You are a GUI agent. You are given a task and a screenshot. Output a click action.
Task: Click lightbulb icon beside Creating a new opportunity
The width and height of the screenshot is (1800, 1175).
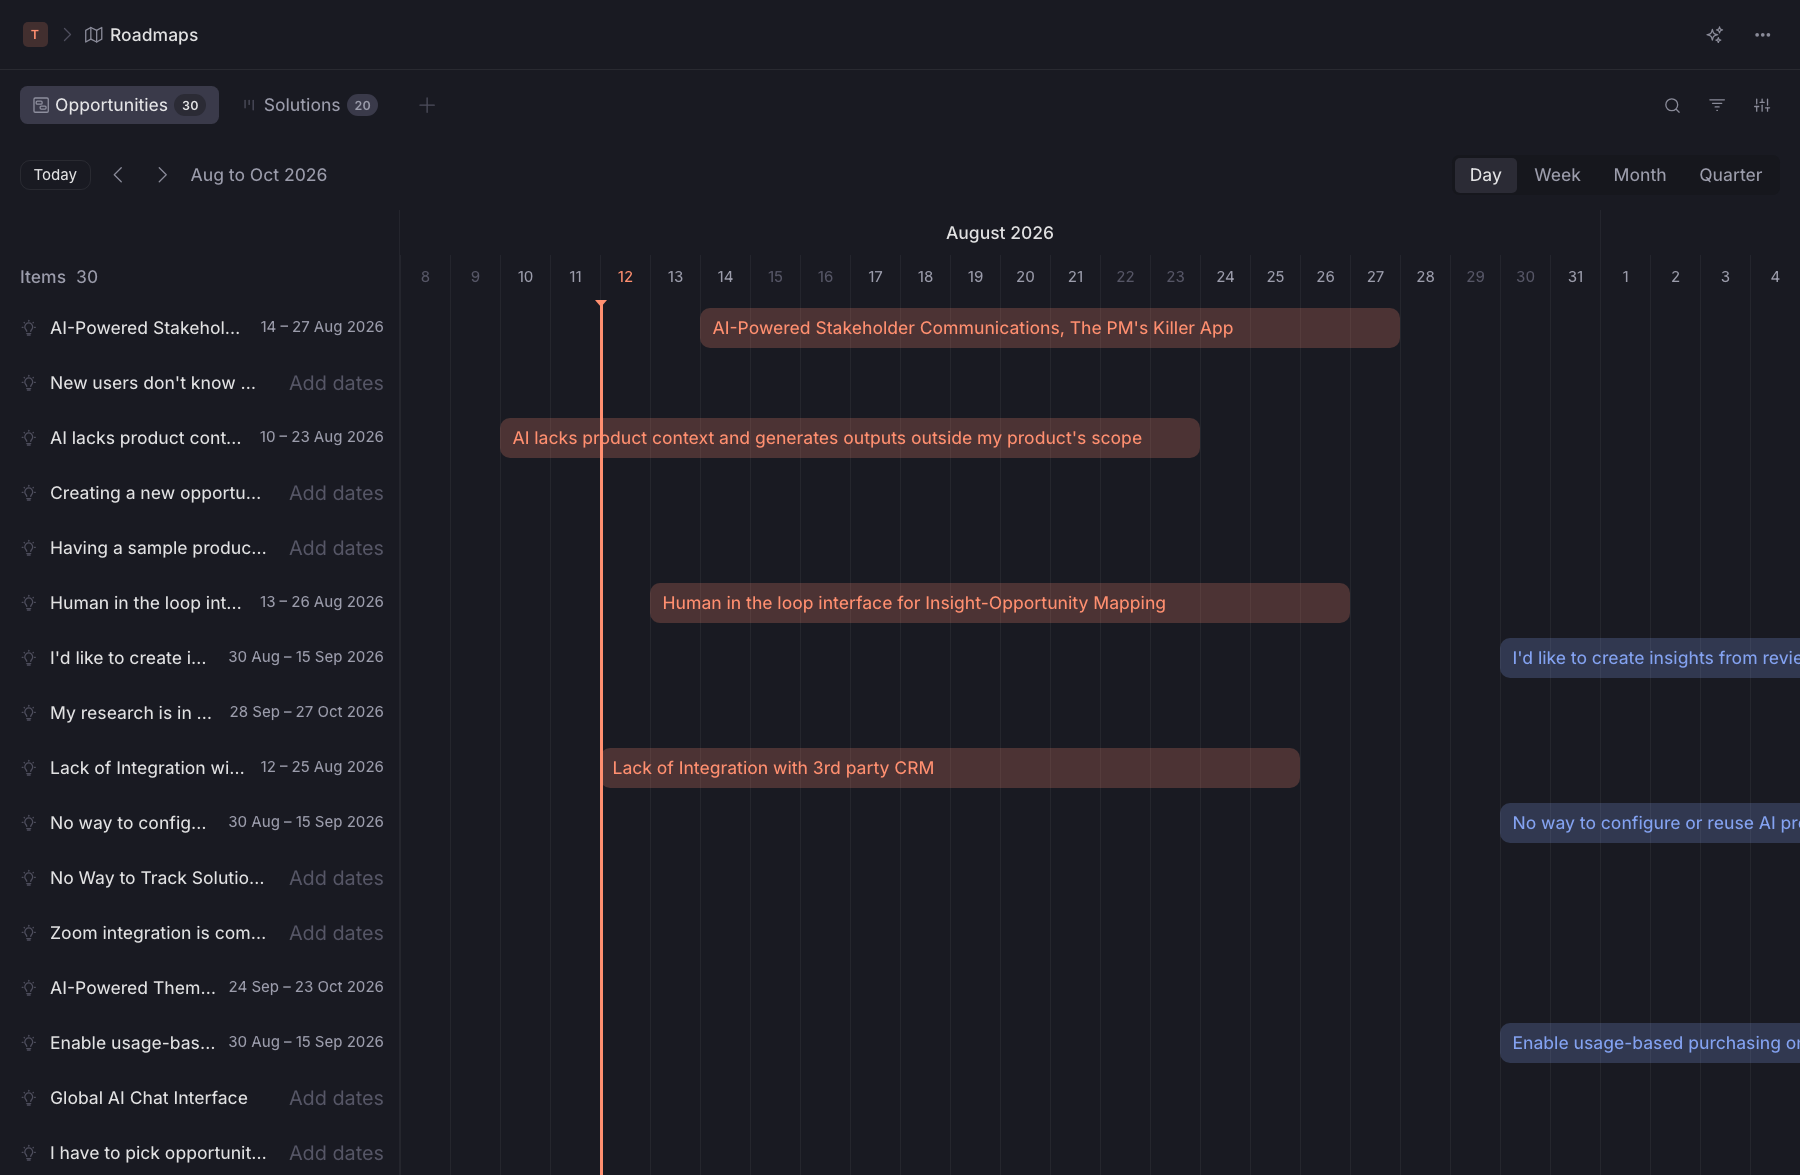pos(29,493)
